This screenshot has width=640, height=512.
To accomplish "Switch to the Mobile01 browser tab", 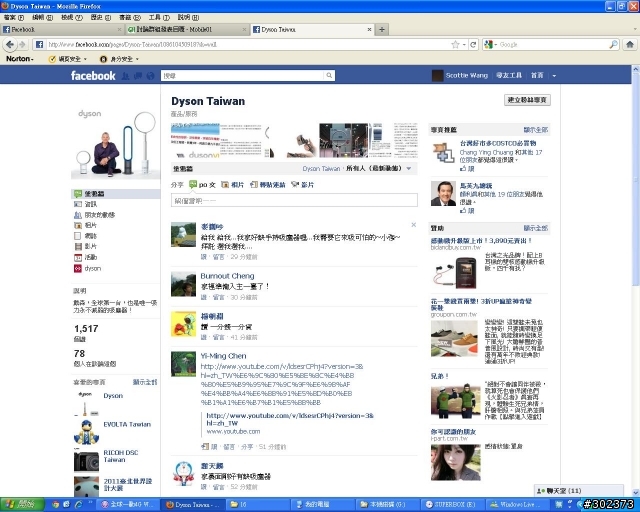I will pos(187,29).
